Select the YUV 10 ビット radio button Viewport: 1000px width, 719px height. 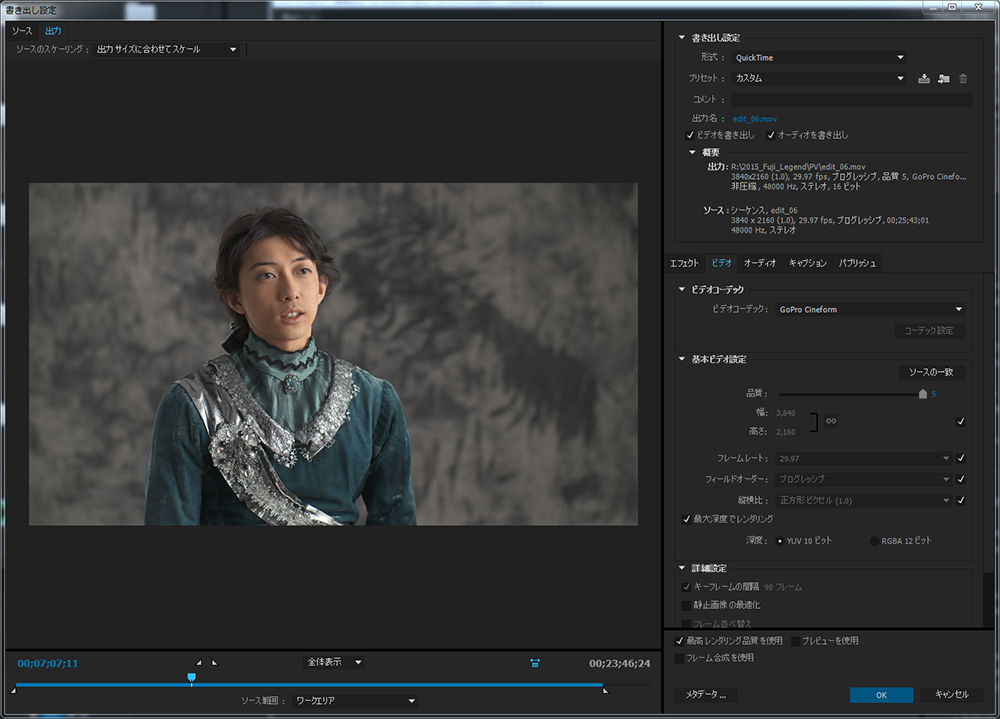(x=779, y=541)
